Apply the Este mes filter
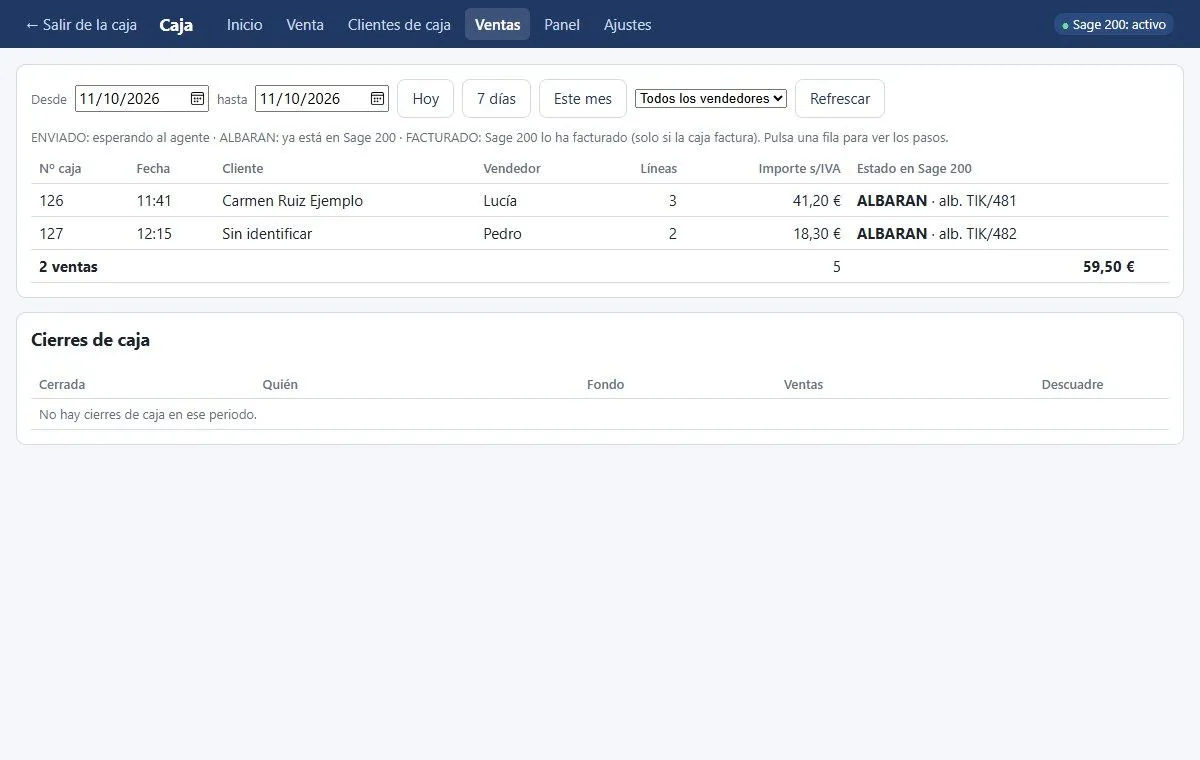The image size is (1200, 760). 583,98
